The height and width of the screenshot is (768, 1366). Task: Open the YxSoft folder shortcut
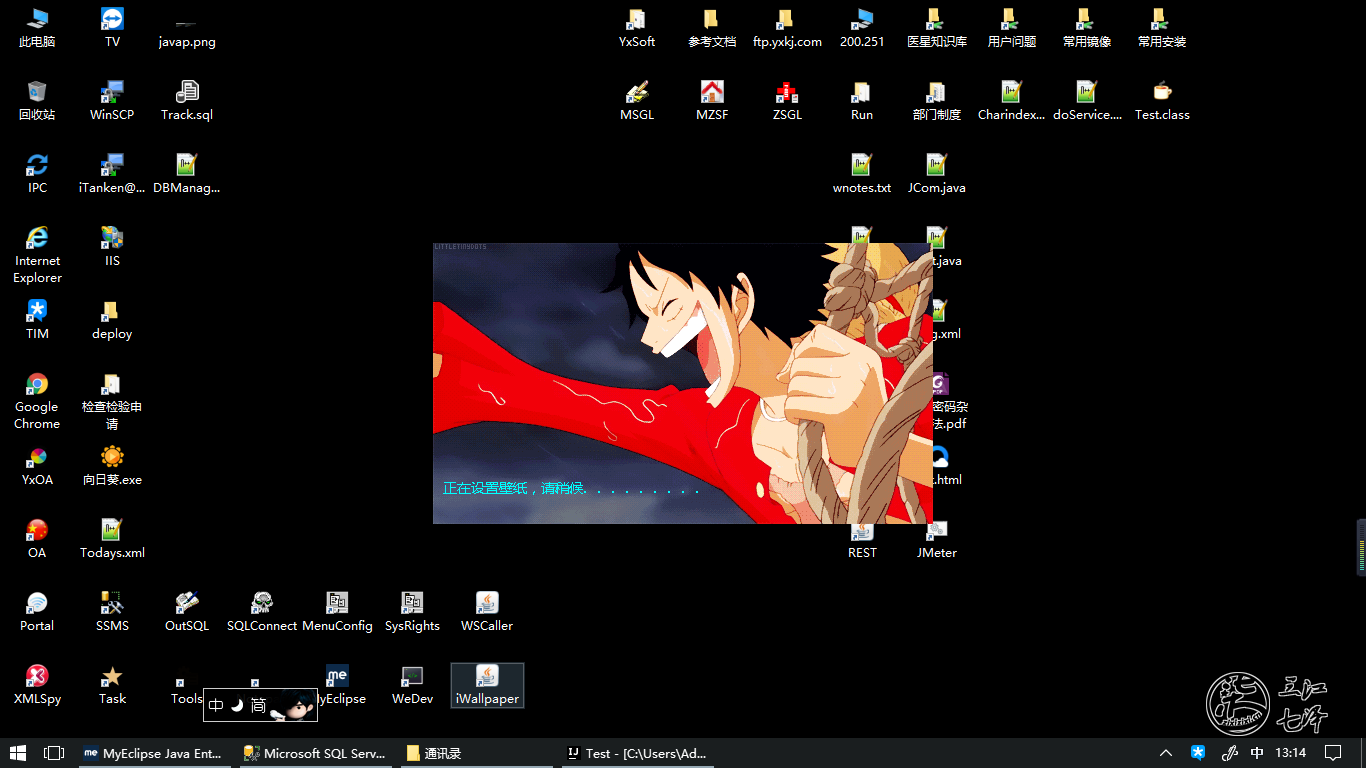click(x=637, y=28)
